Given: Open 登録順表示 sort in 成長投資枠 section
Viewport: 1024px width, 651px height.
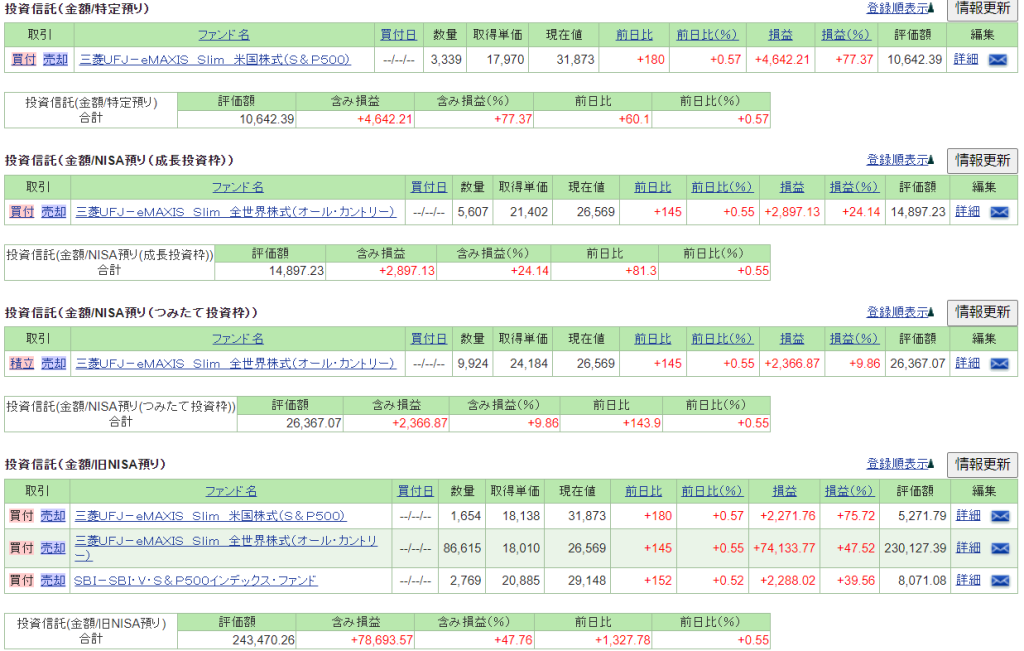Looking at the screenshot, I should click(x=900, y=161).
